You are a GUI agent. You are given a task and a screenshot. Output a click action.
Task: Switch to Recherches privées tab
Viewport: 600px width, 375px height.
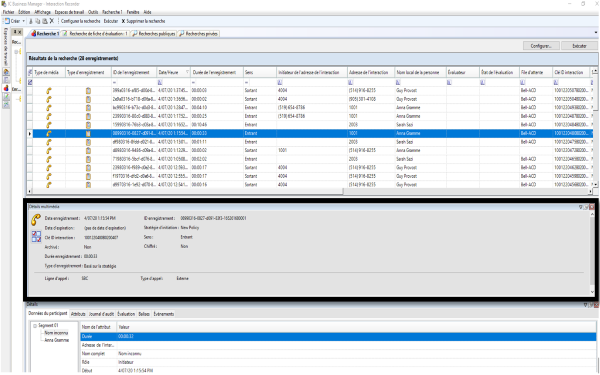(x=199, y=34)
